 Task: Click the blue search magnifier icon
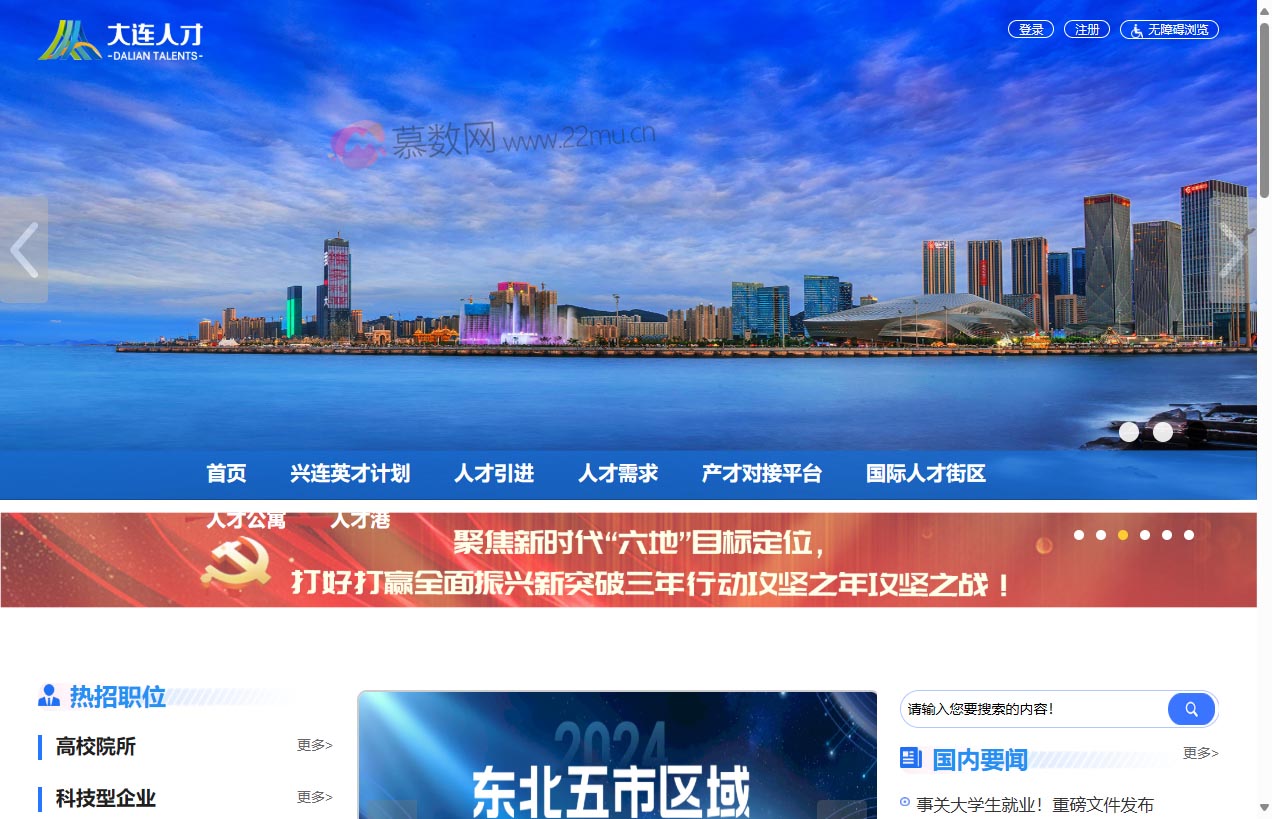pyautogui.click(x=1191, y=708)
